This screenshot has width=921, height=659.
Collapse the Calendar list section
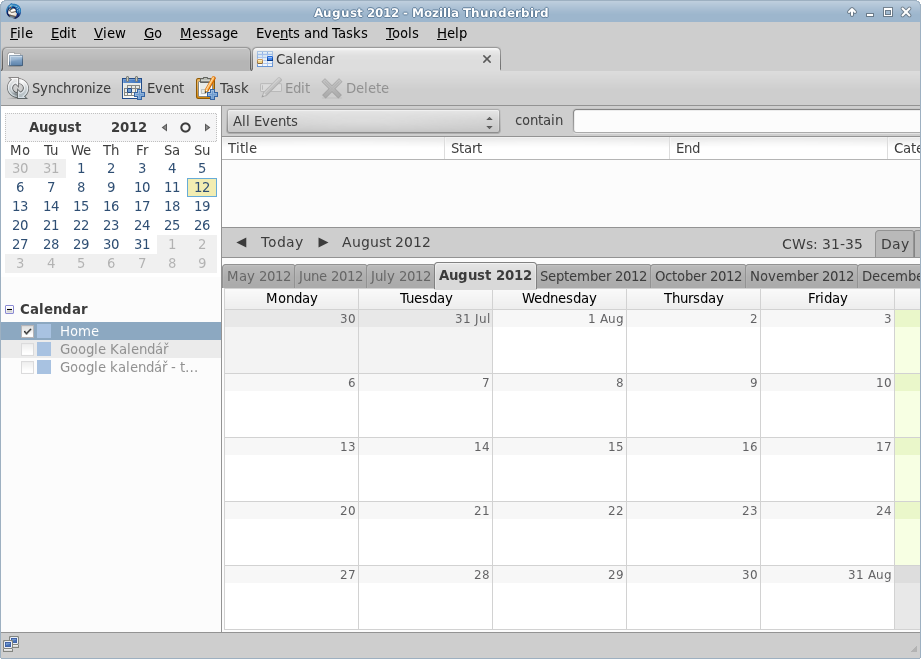[x=9, y=310]
